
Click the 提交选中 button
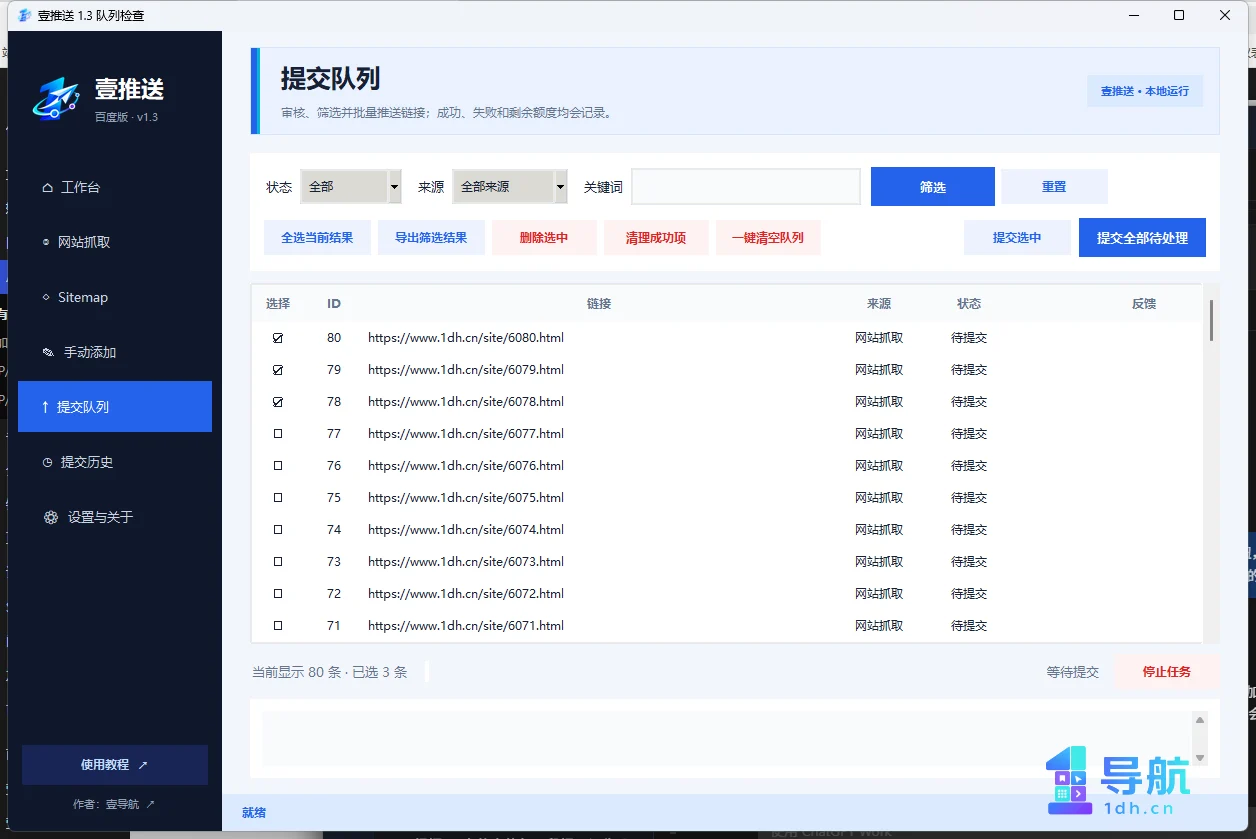tap(1017, 238)
